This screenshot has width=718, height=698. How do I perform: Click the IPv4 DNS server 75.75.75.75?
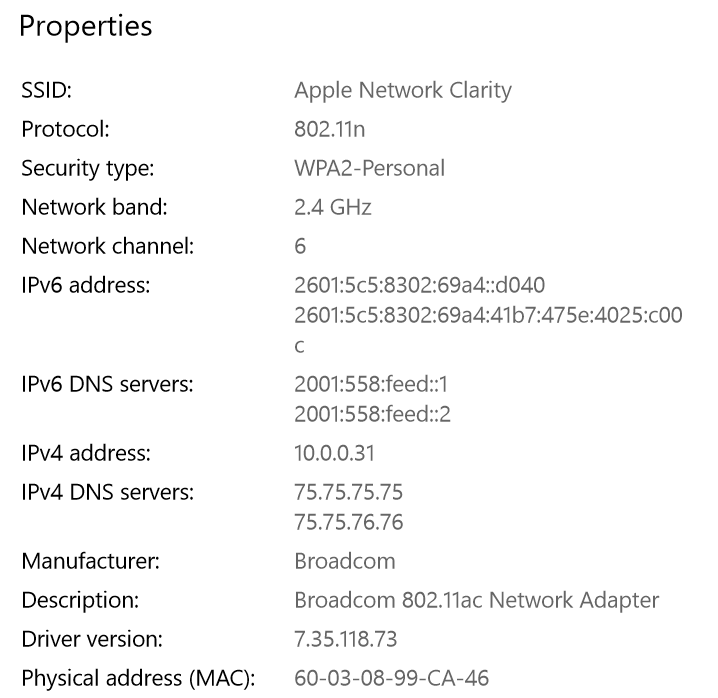click(x=349, y=492)
